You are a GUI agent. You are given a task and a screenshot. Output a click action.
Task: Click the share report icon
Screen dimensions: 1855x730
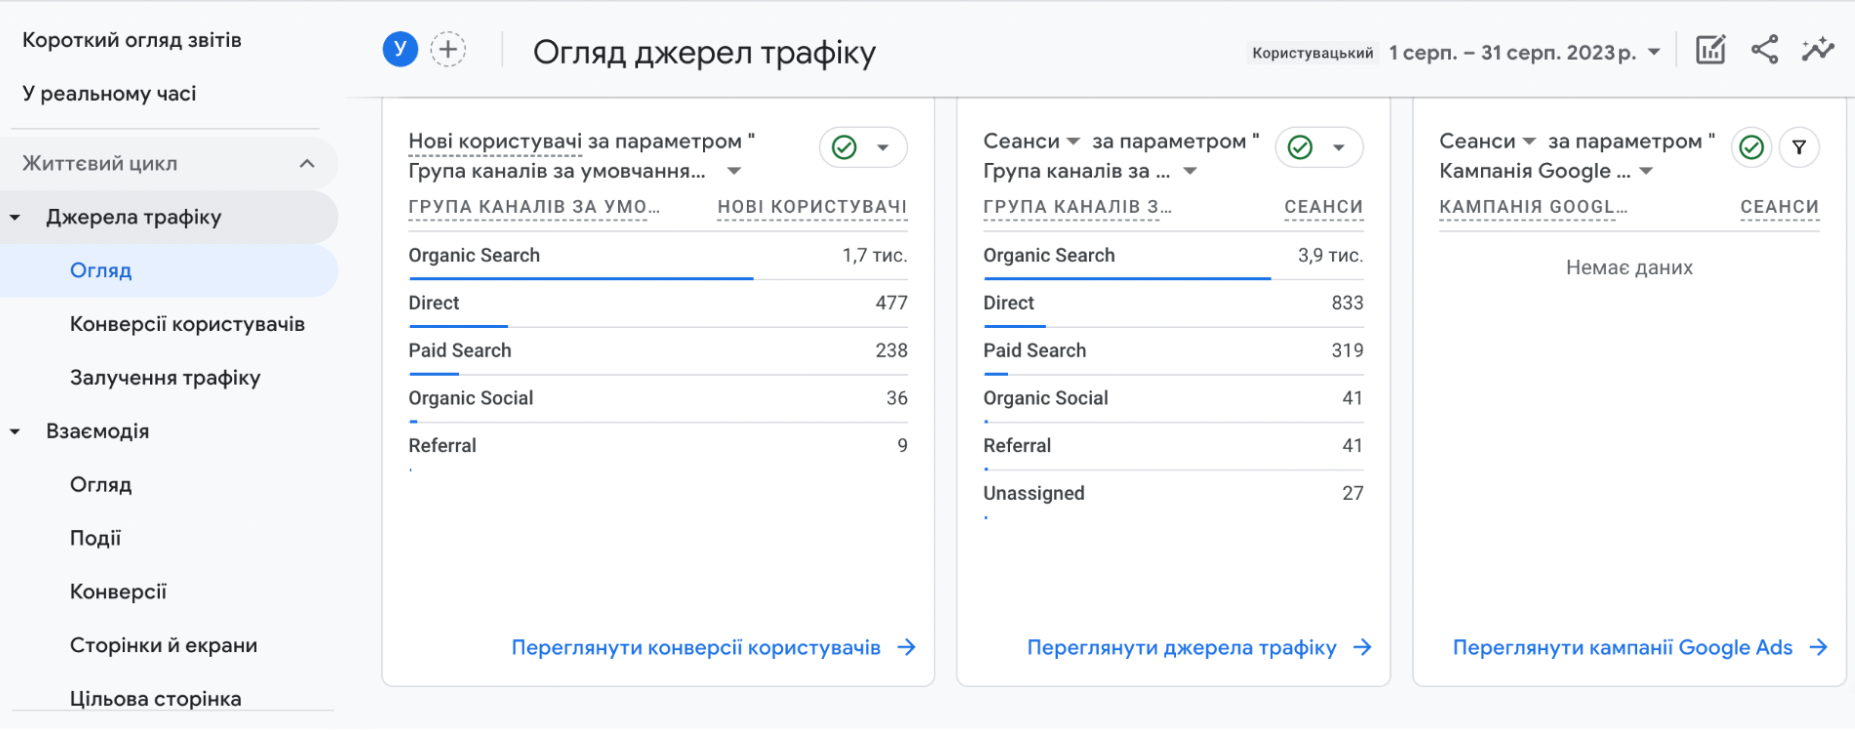1764,50
